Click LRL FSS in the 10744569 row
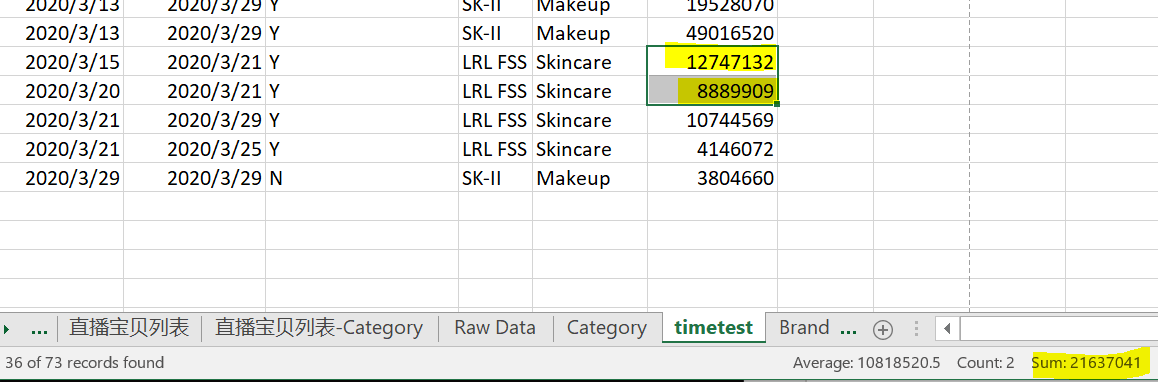Viewport: 1158px width, 382px height. click(495, 120)
